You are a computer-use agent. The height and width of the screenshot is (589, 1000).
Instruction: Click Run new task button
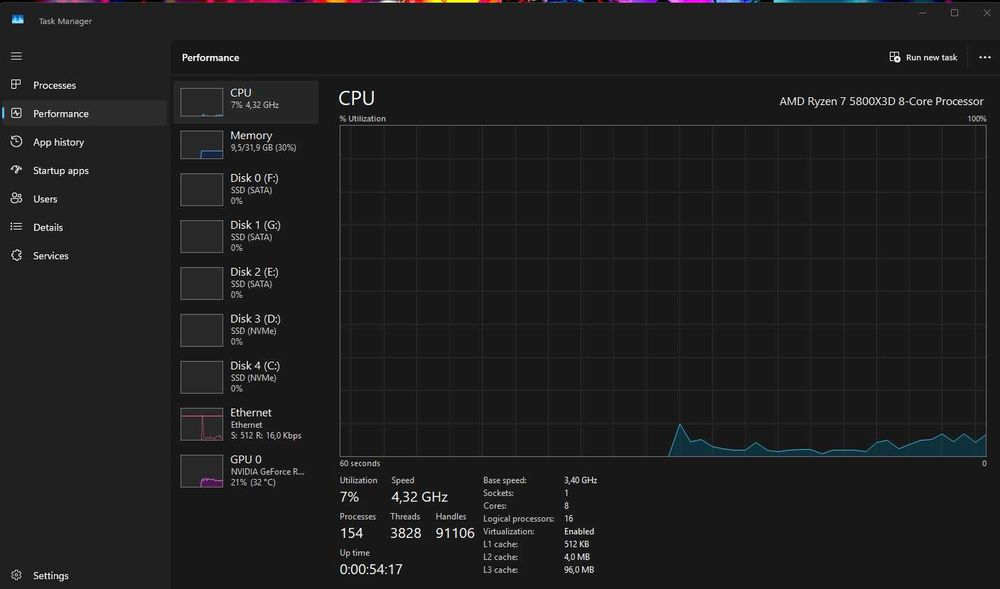click(x=923, y=57)
